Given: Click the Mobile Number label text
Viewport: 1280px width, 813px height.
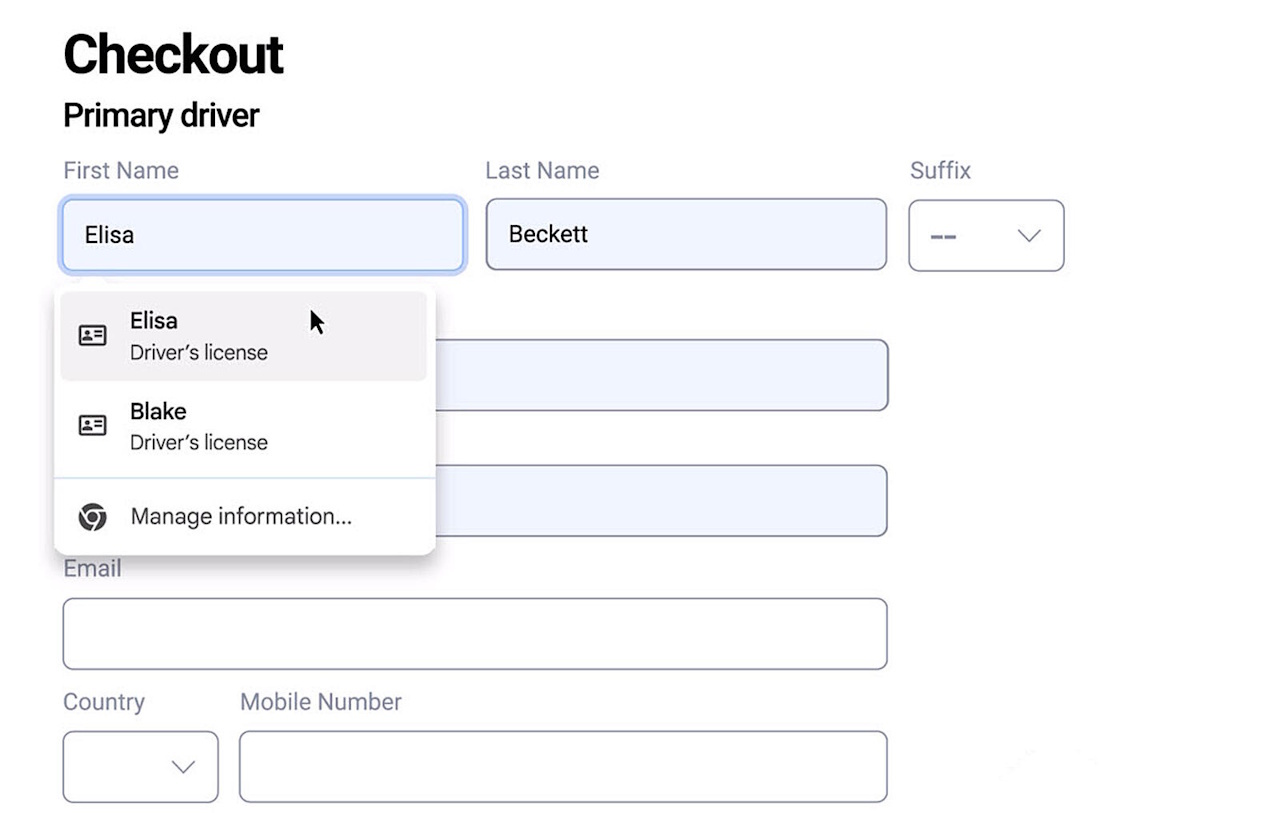Looking at the screenshot, I should 320,702.
